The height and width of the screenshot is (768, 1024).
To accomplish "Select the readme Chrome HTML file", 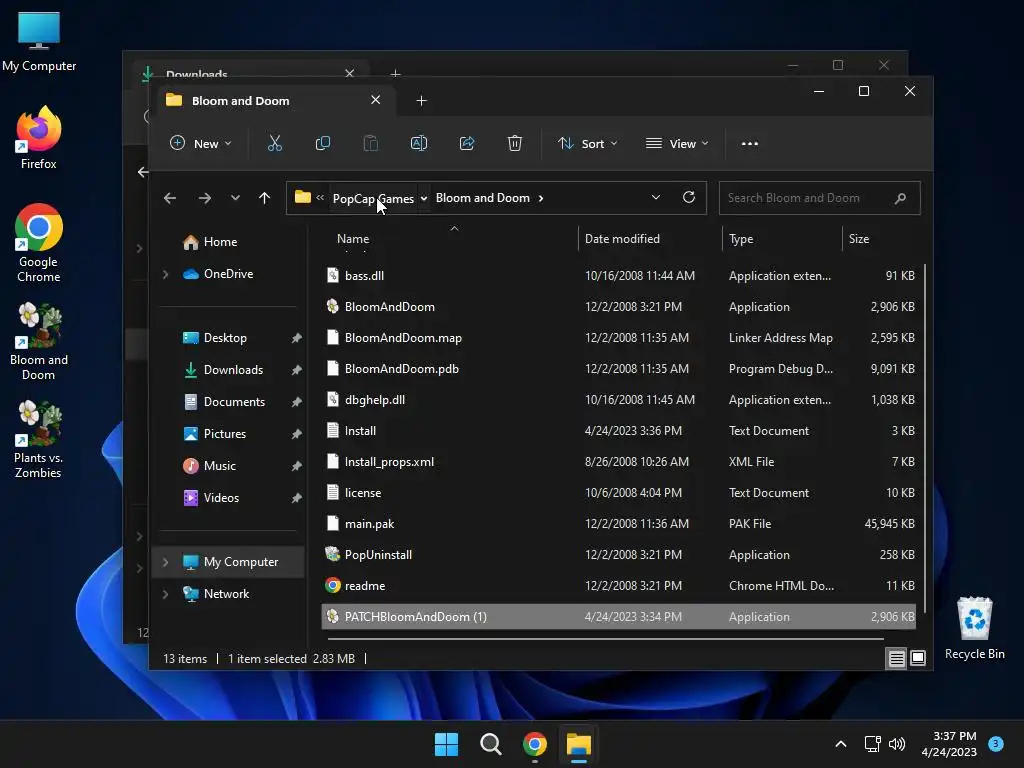I will pyautogui.click(x=618, y=586).
